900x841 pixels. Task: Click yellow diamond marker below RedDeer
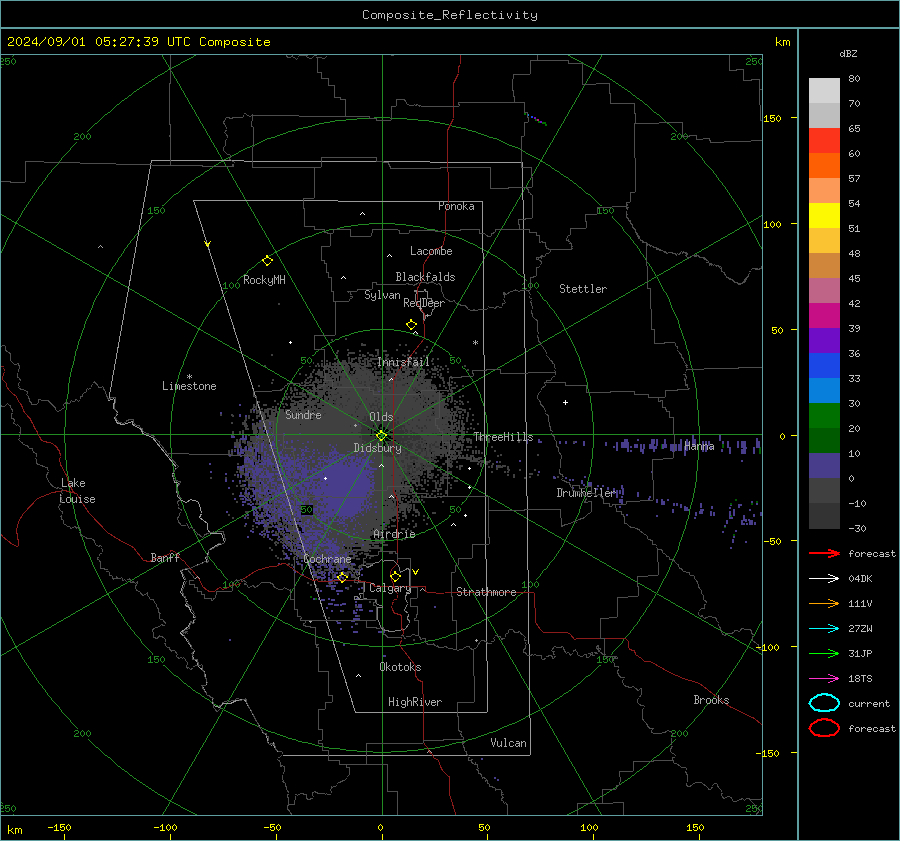click(412, 325)
